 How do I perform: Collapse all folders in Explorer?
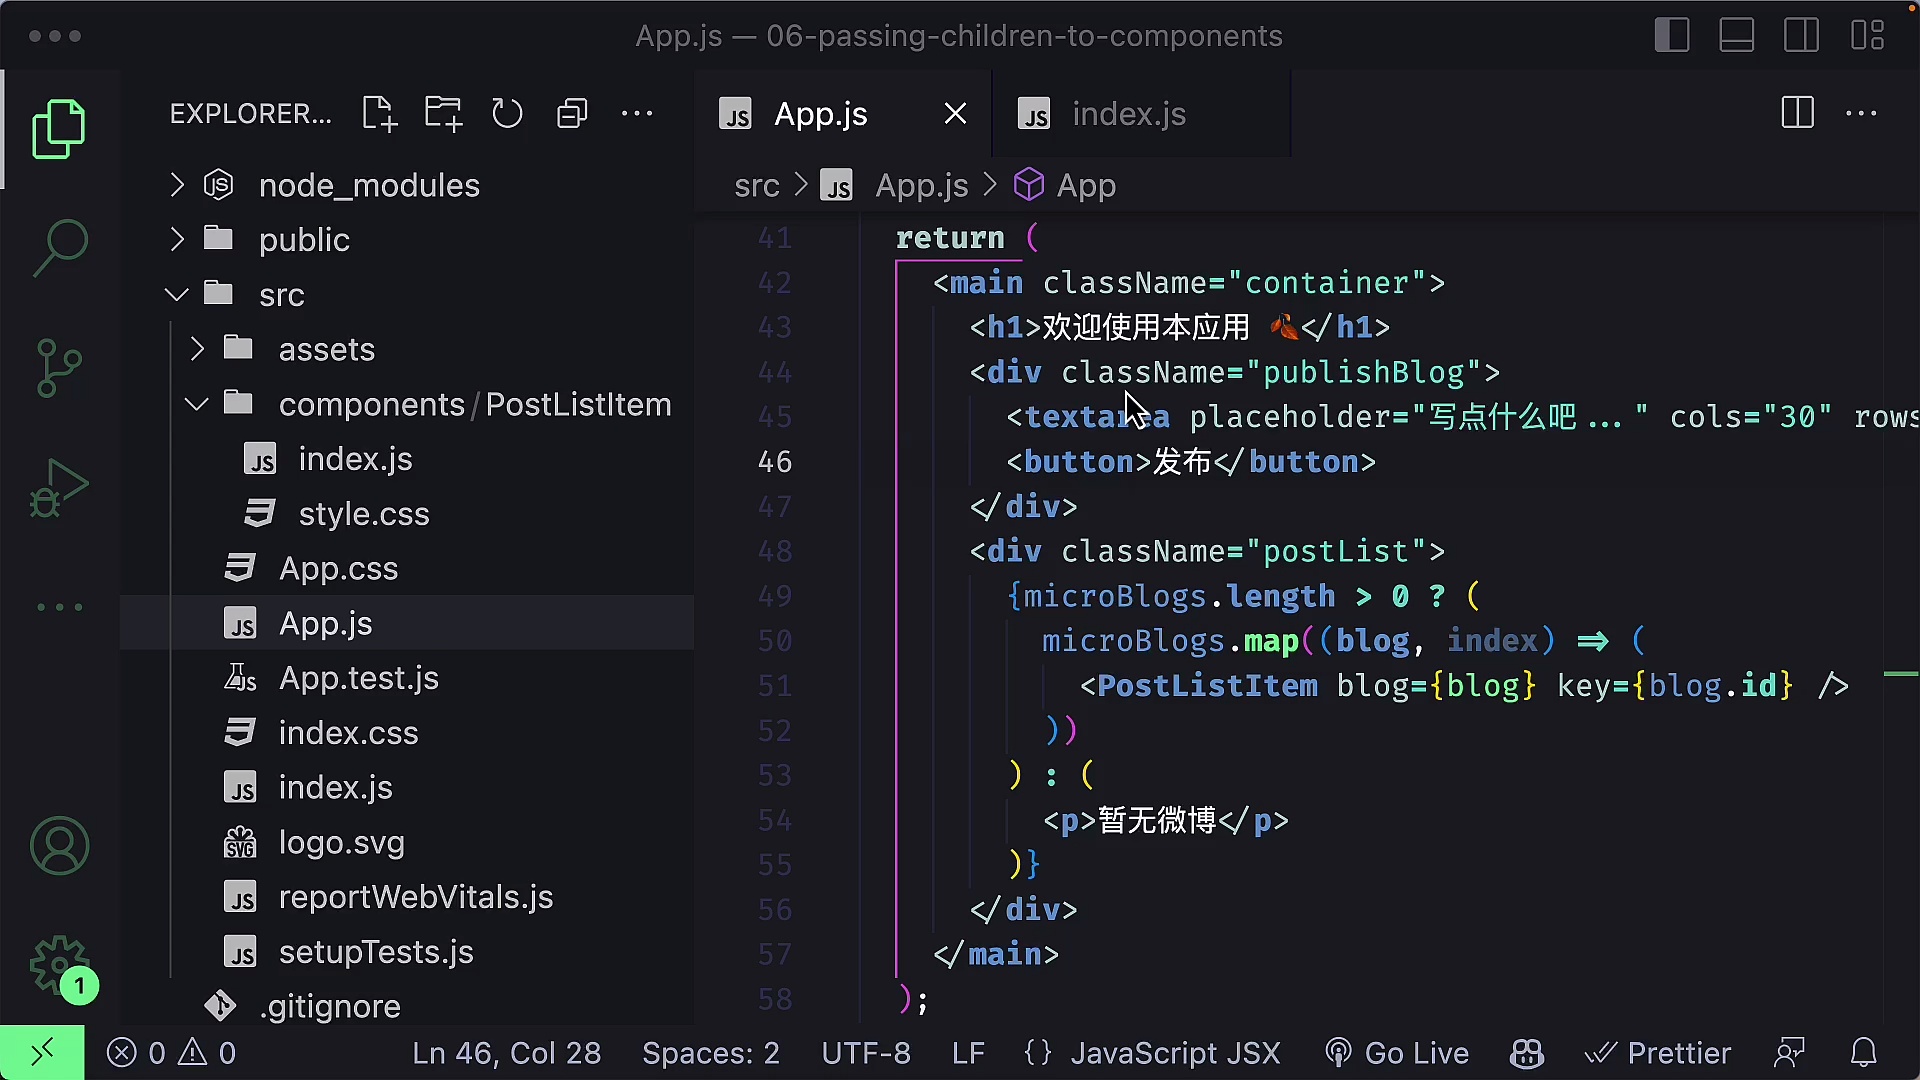572,114
